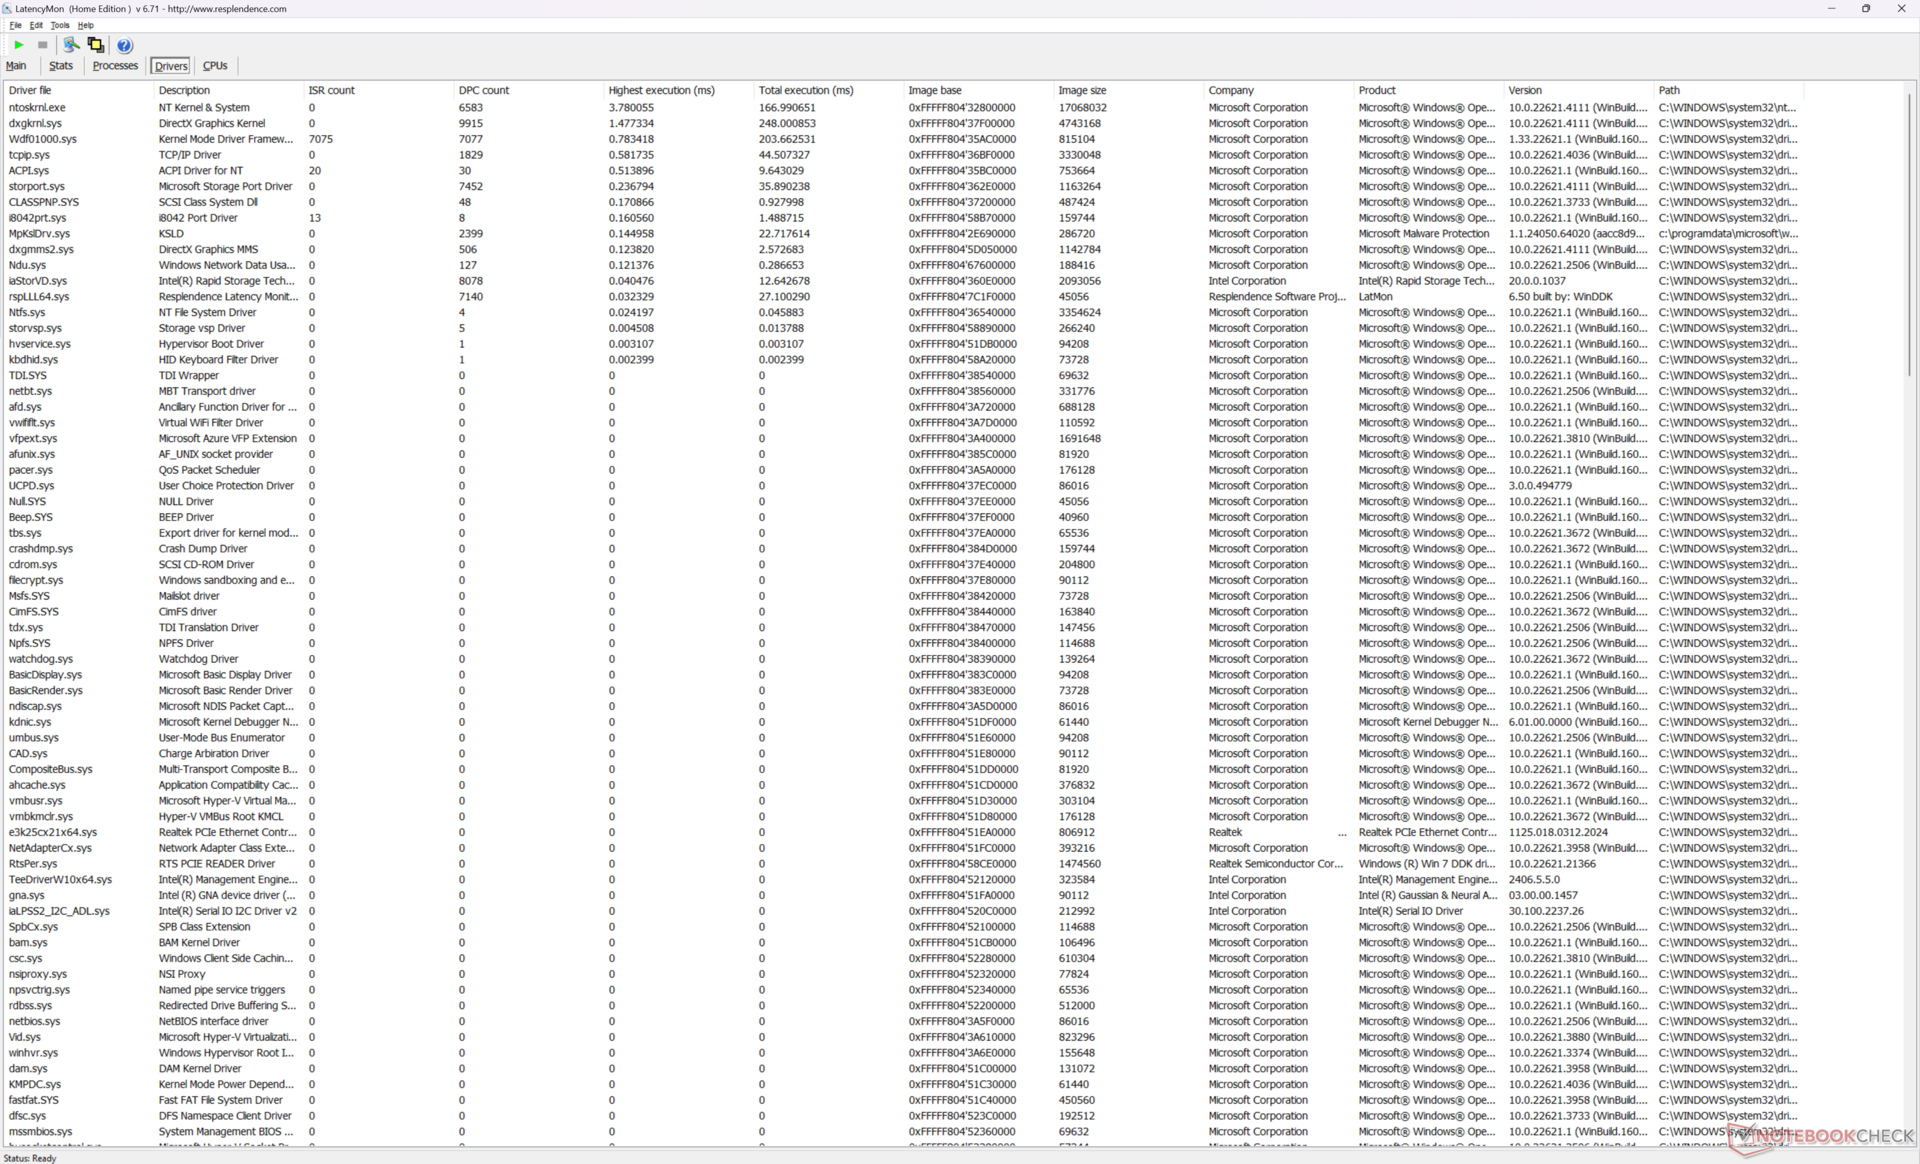Open help with blue question mark icon
Screen dimensions: 1920x1164
tap(124, 45)
